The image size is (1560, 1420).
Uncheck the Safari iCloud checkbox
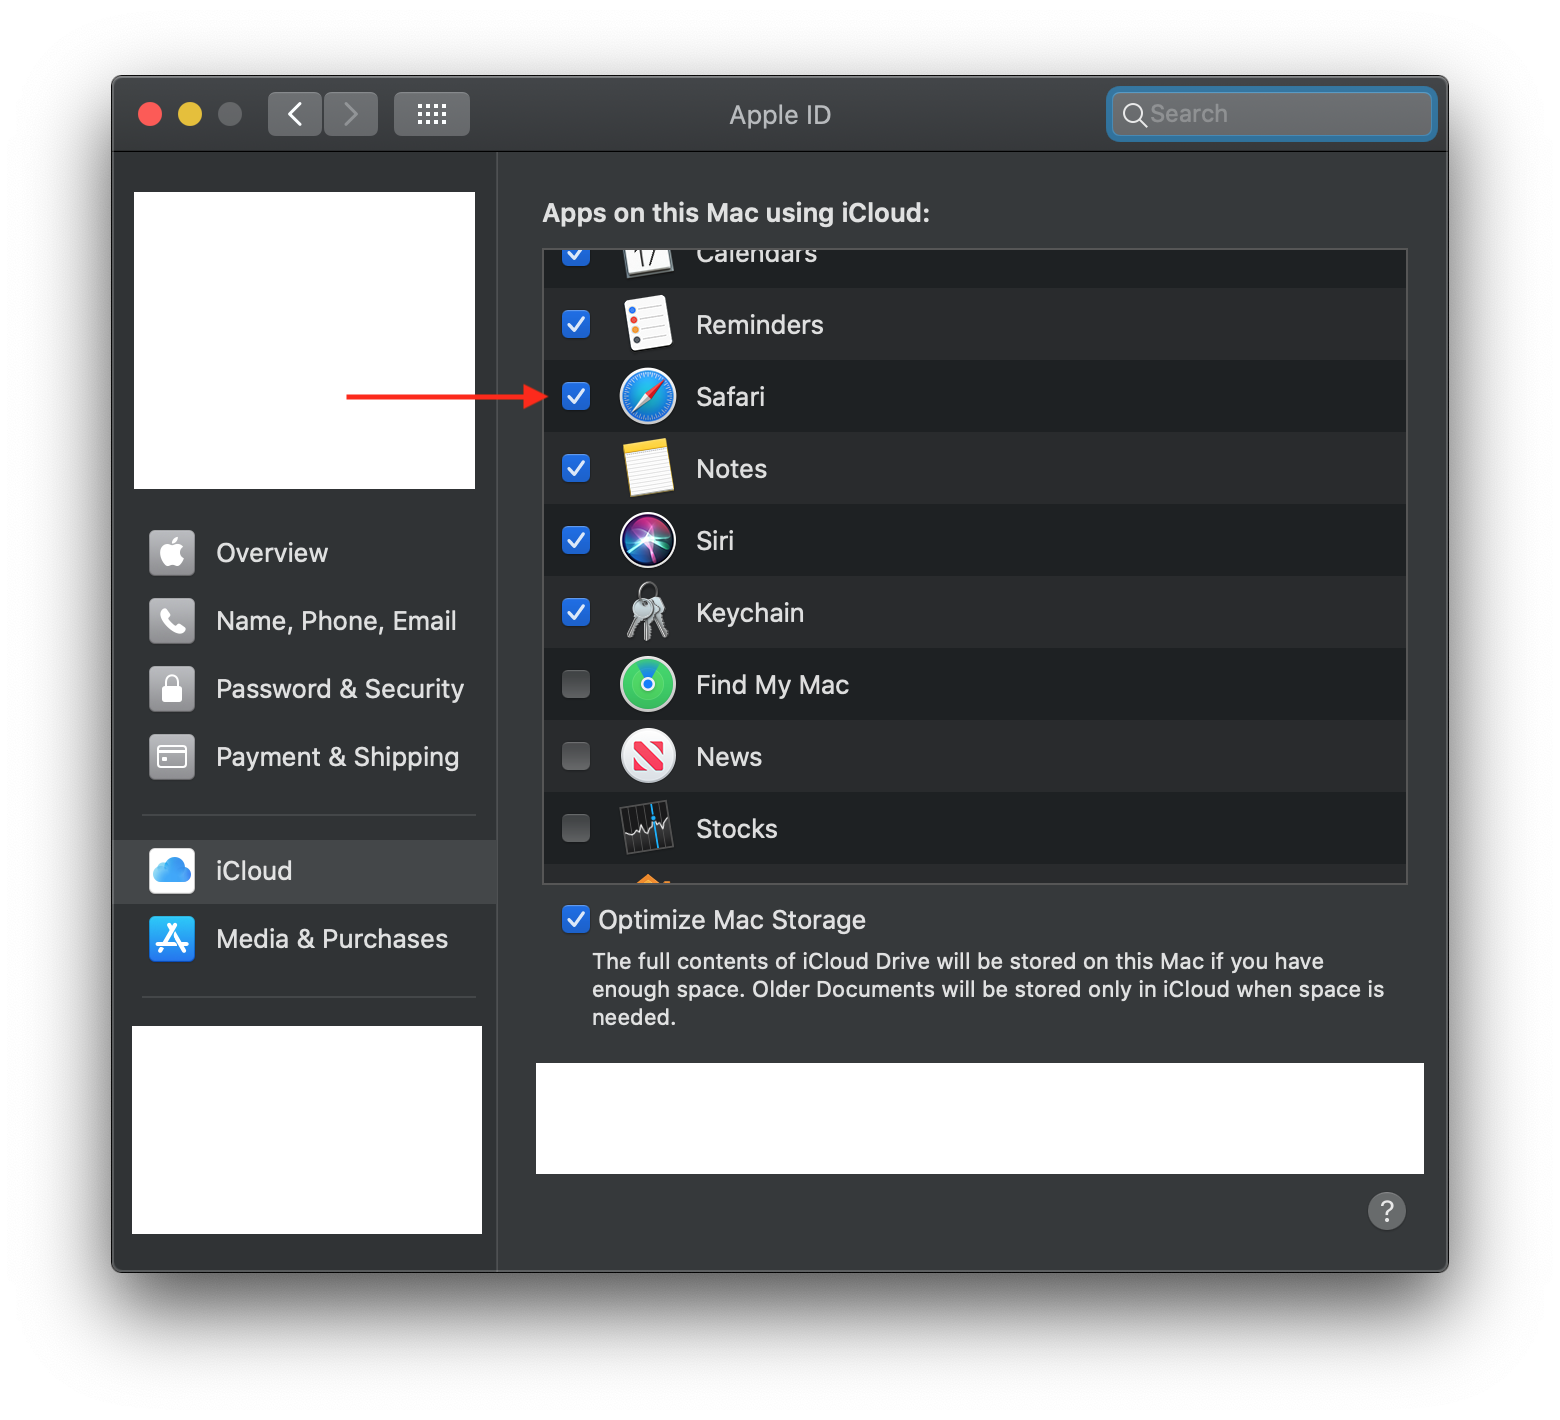pyautogui.click(x=576, y=396)
